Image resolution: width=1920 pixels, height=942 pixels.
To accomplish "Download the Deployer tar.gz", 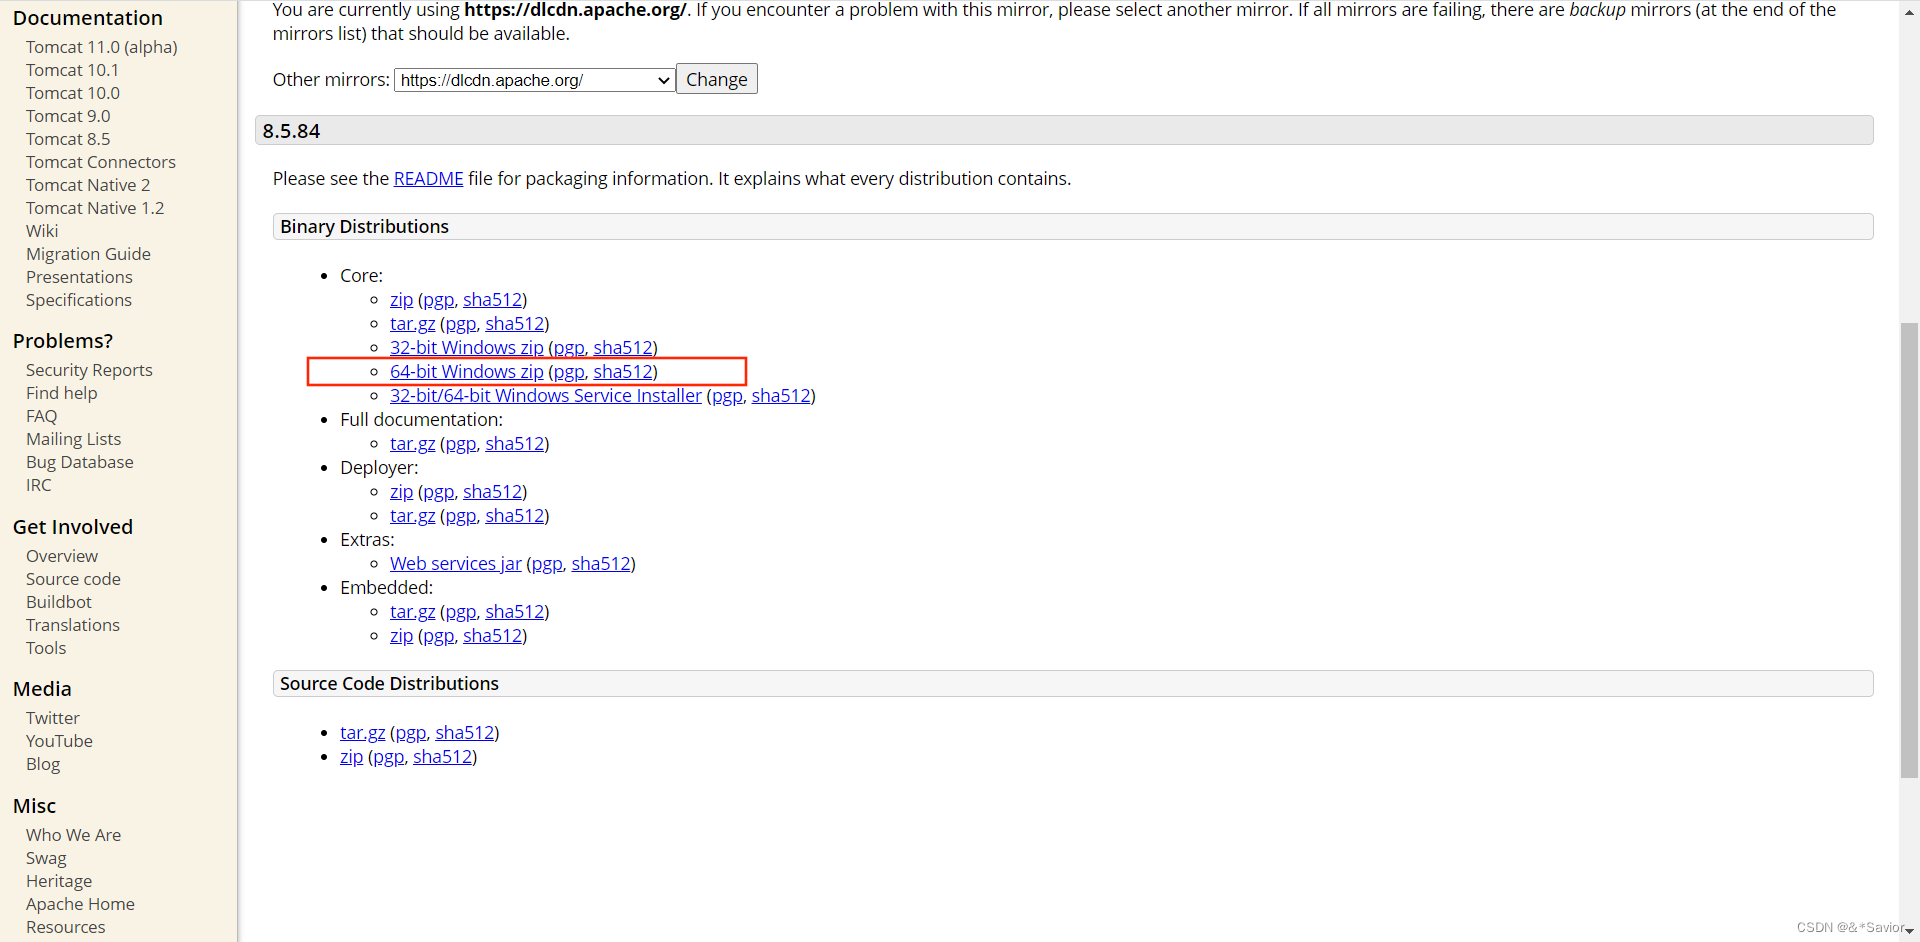I will (412, 516).
